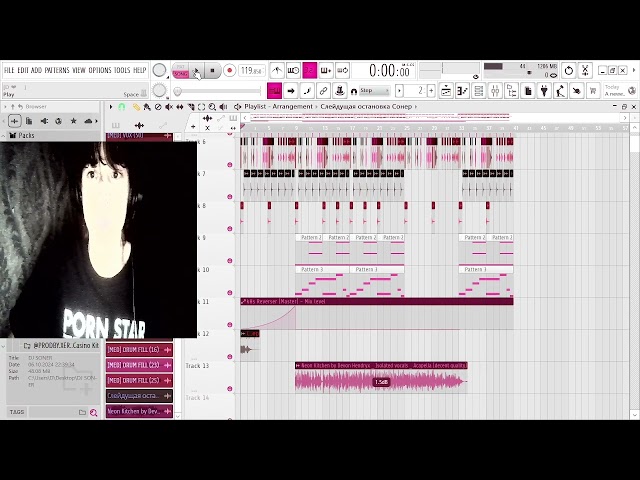The image size is (640, 480).
Task: Click the 0:00:00 time display
Action: tap(389, 71)
